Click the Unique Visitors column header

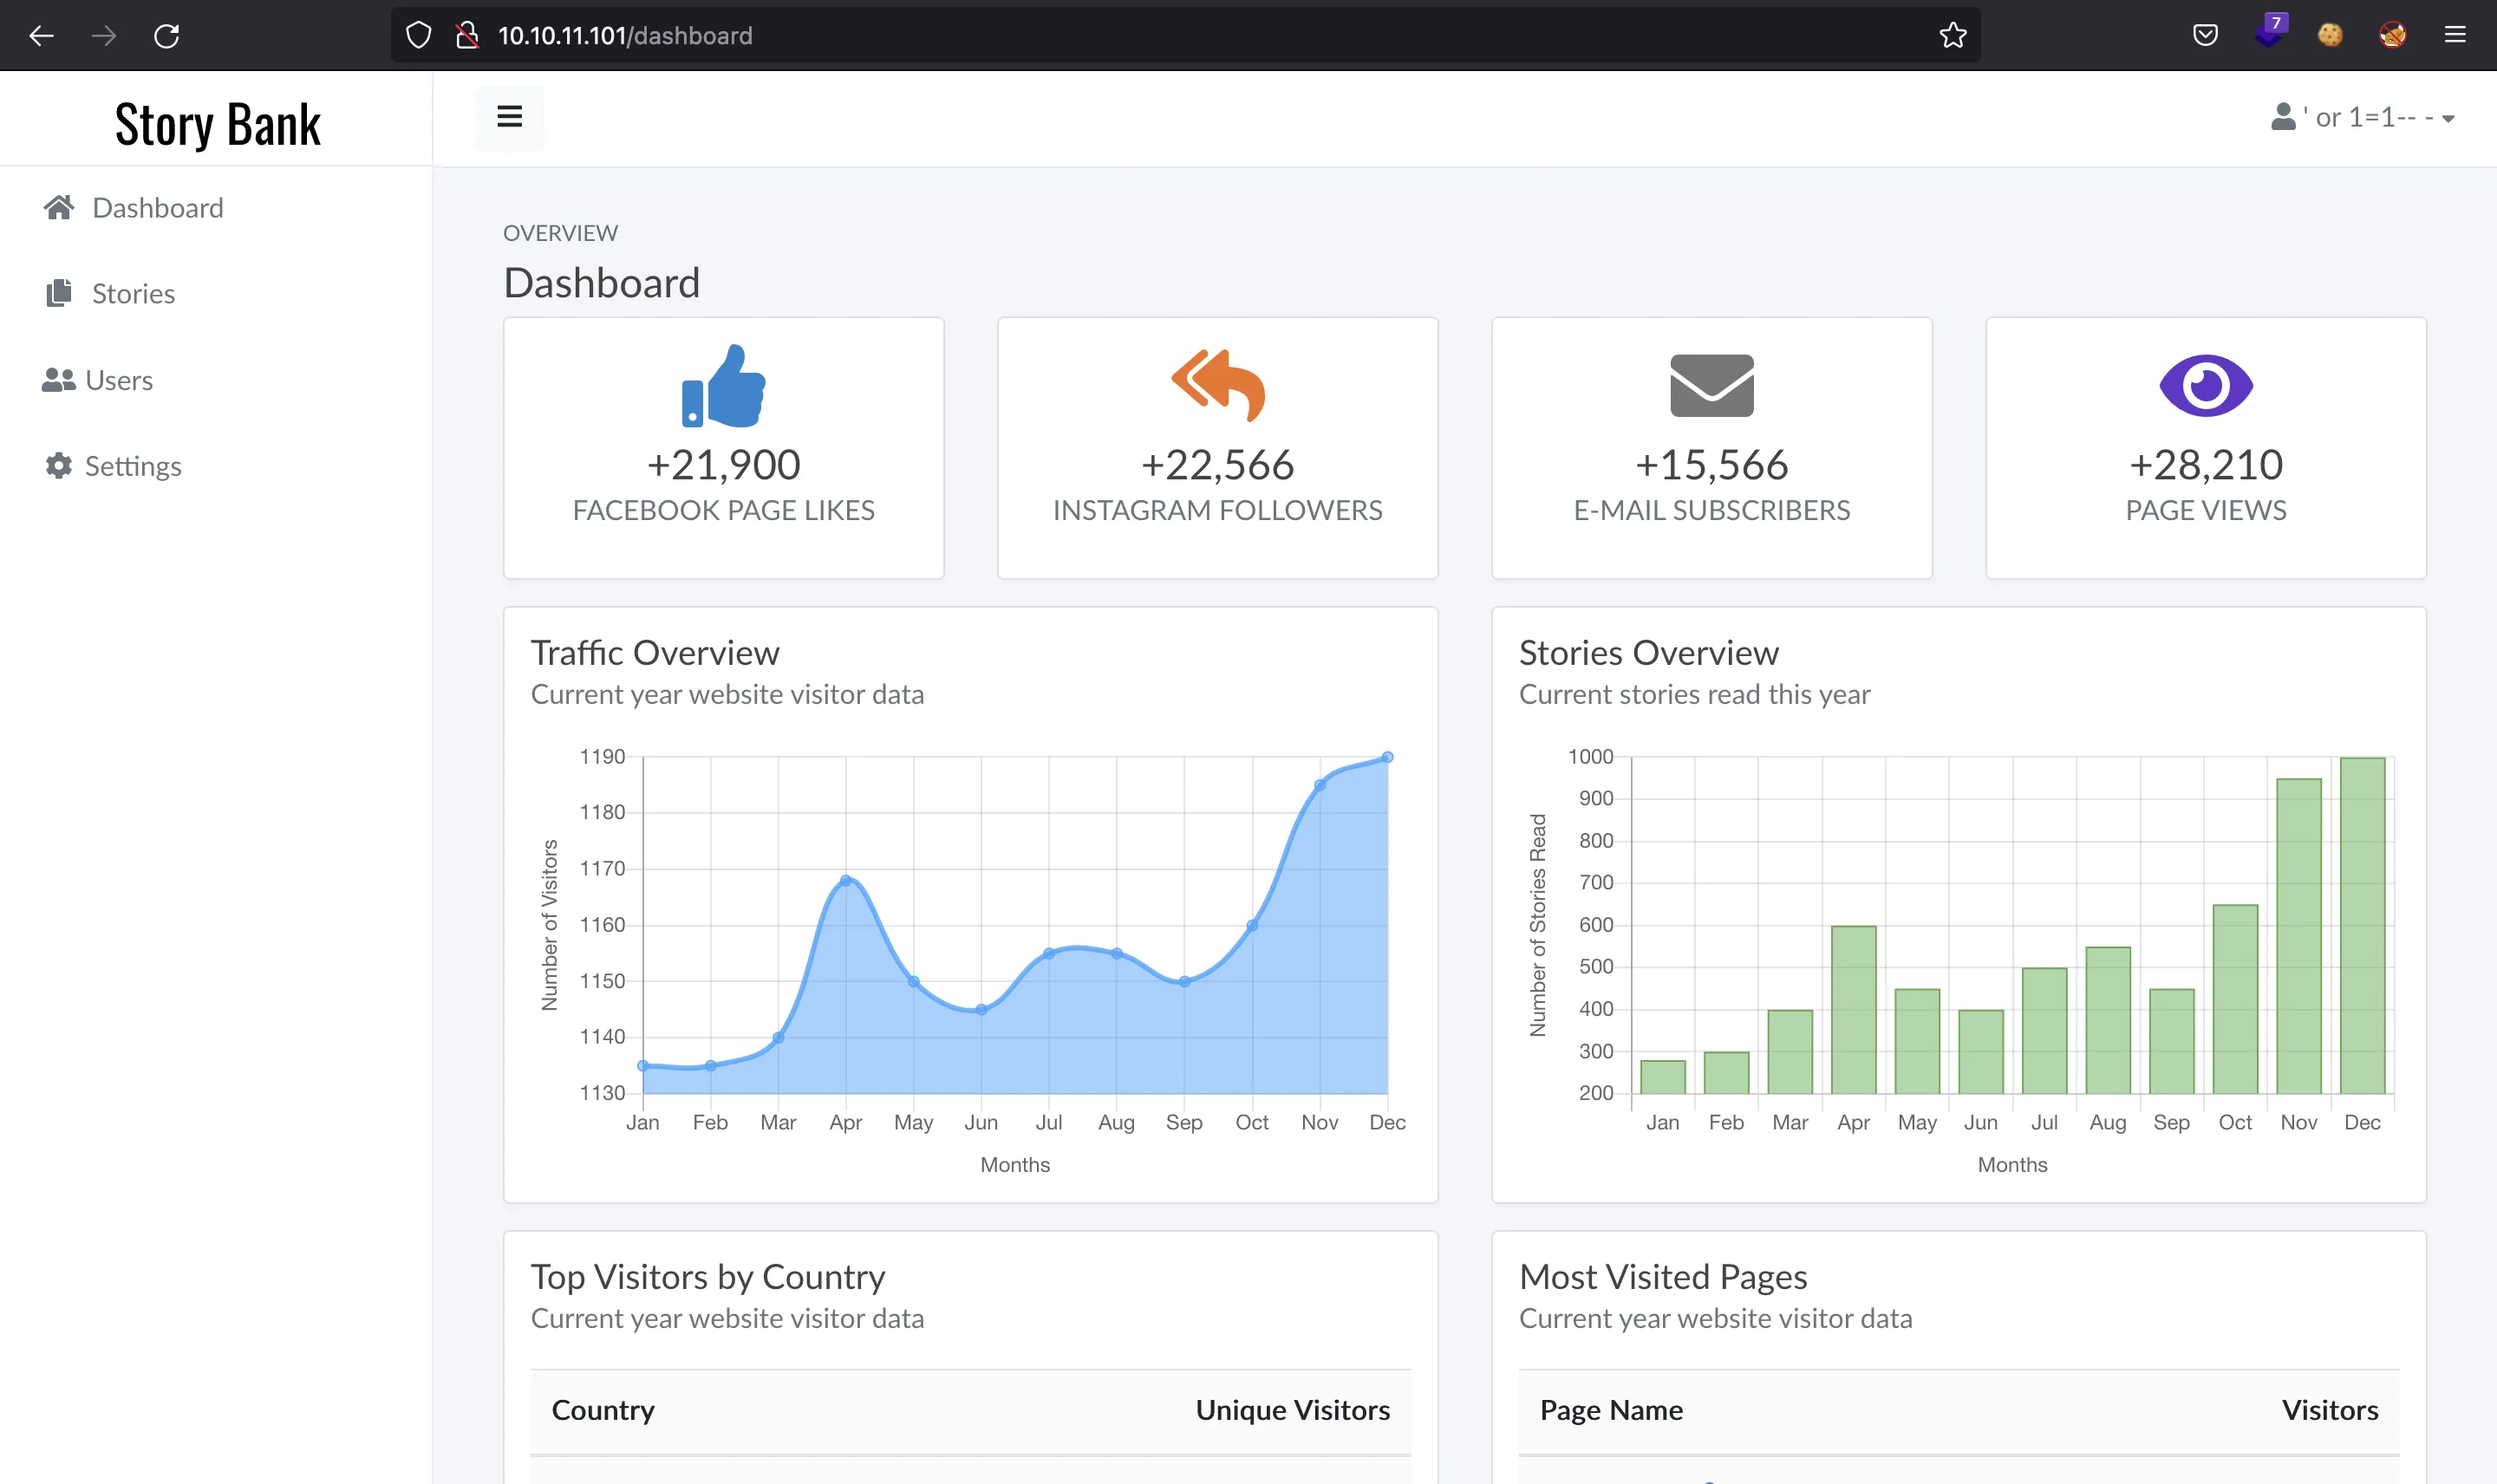tap(1292, 1410)
